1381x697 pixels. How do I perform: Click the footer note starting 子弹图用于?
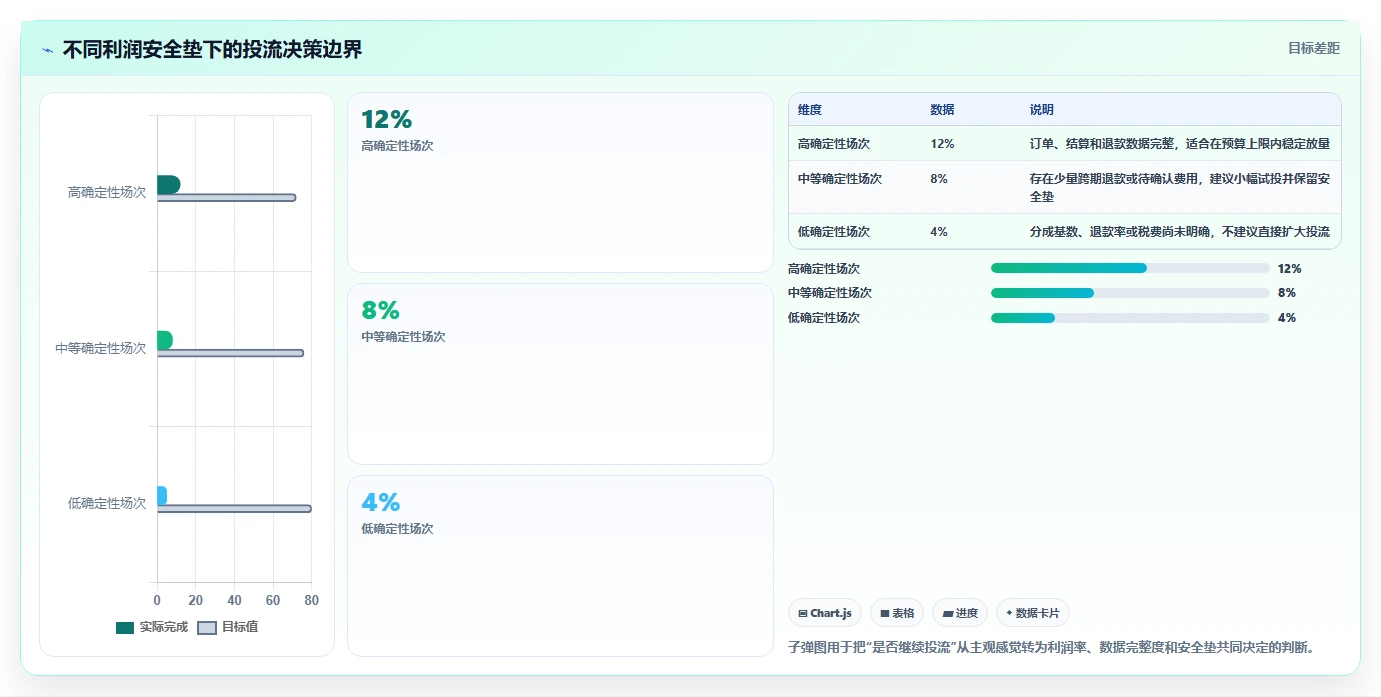pyautogui.click(x=1051, y=647)
